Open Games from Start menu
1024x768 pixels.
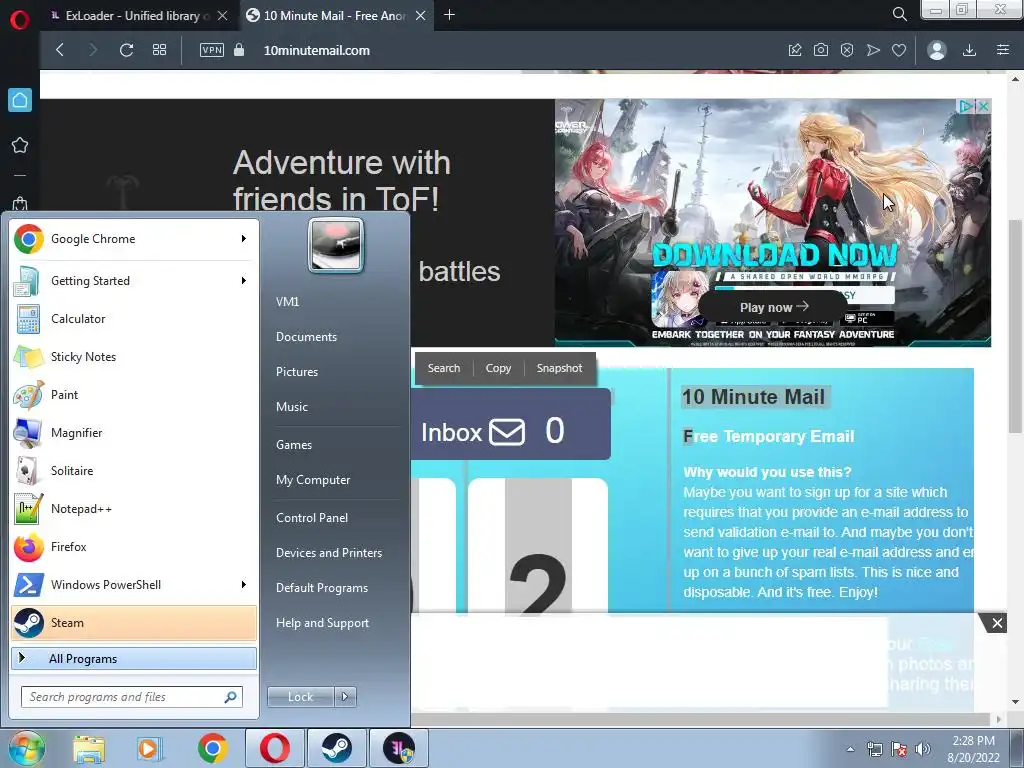pyautogui.click(x=294, y=445)
